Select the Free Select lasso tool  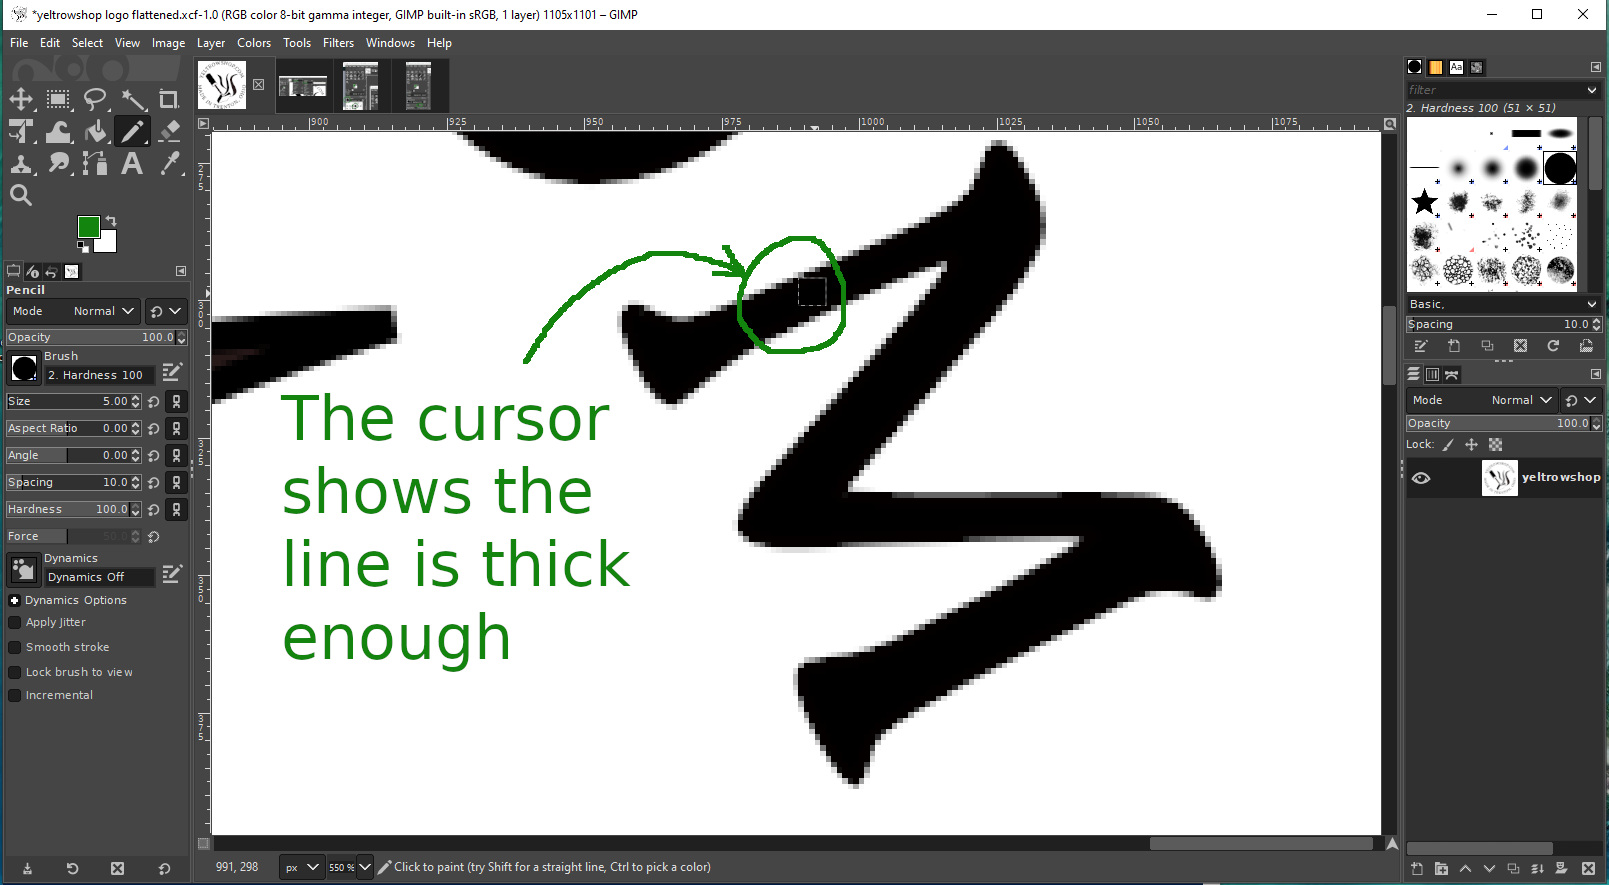click(95, 99)
